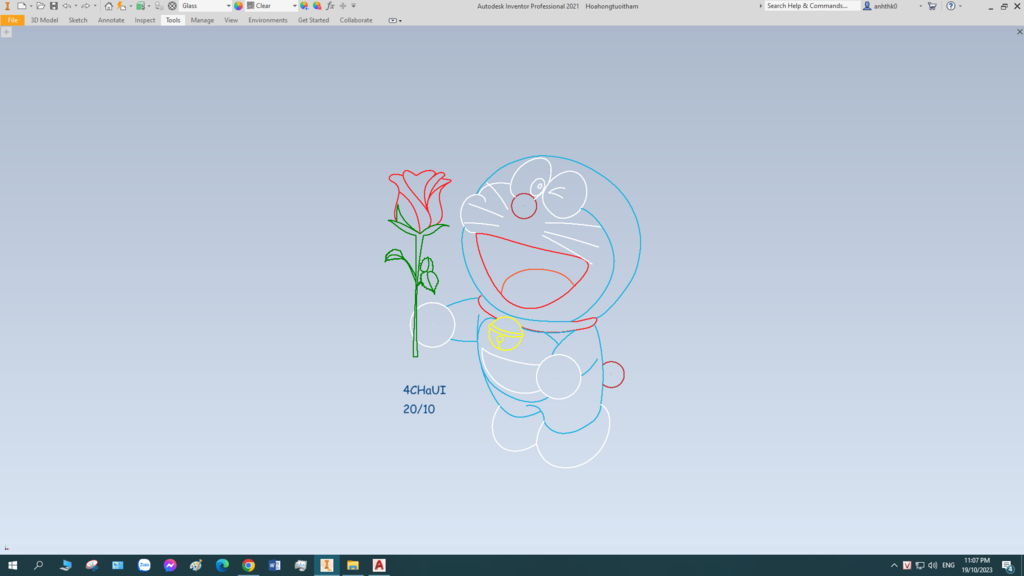Click the Inventor application logo icon
The image size is (1024, 576).
click(7, 6)
